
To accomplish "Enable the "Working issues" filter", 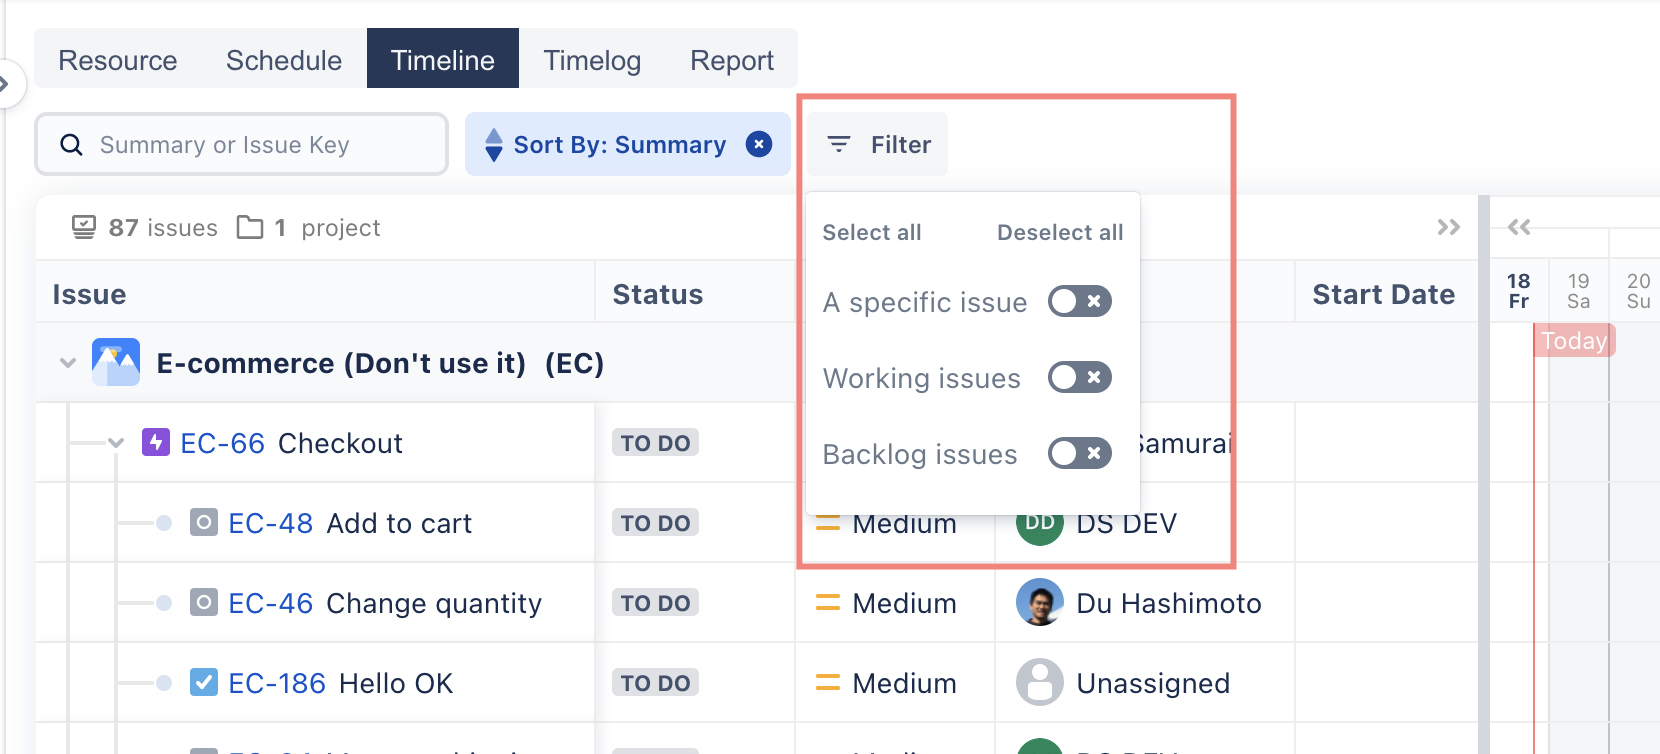I will [1079, 377].
